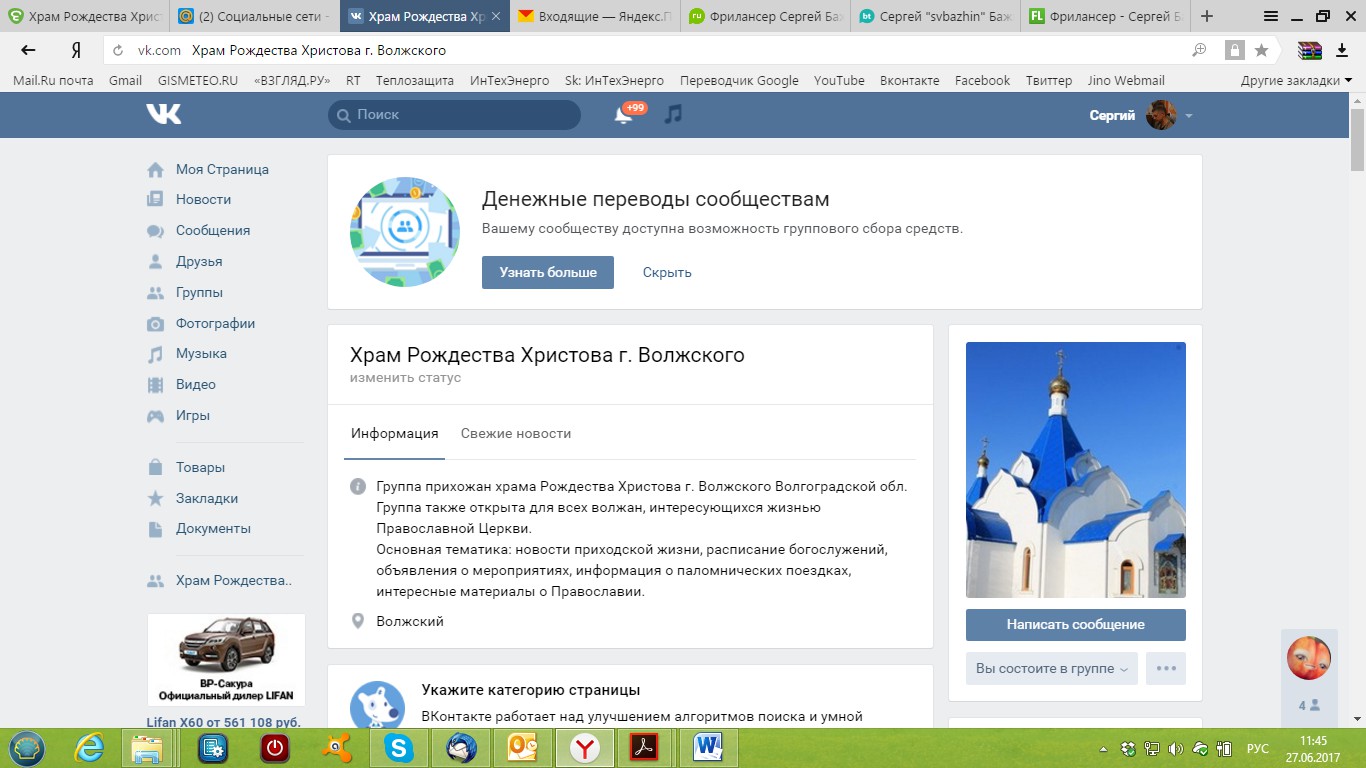This screenshot has width=1366, height=768.
Task: Open the Храм Рождества.. sidebar shortcut
Action: click(234, 580)
